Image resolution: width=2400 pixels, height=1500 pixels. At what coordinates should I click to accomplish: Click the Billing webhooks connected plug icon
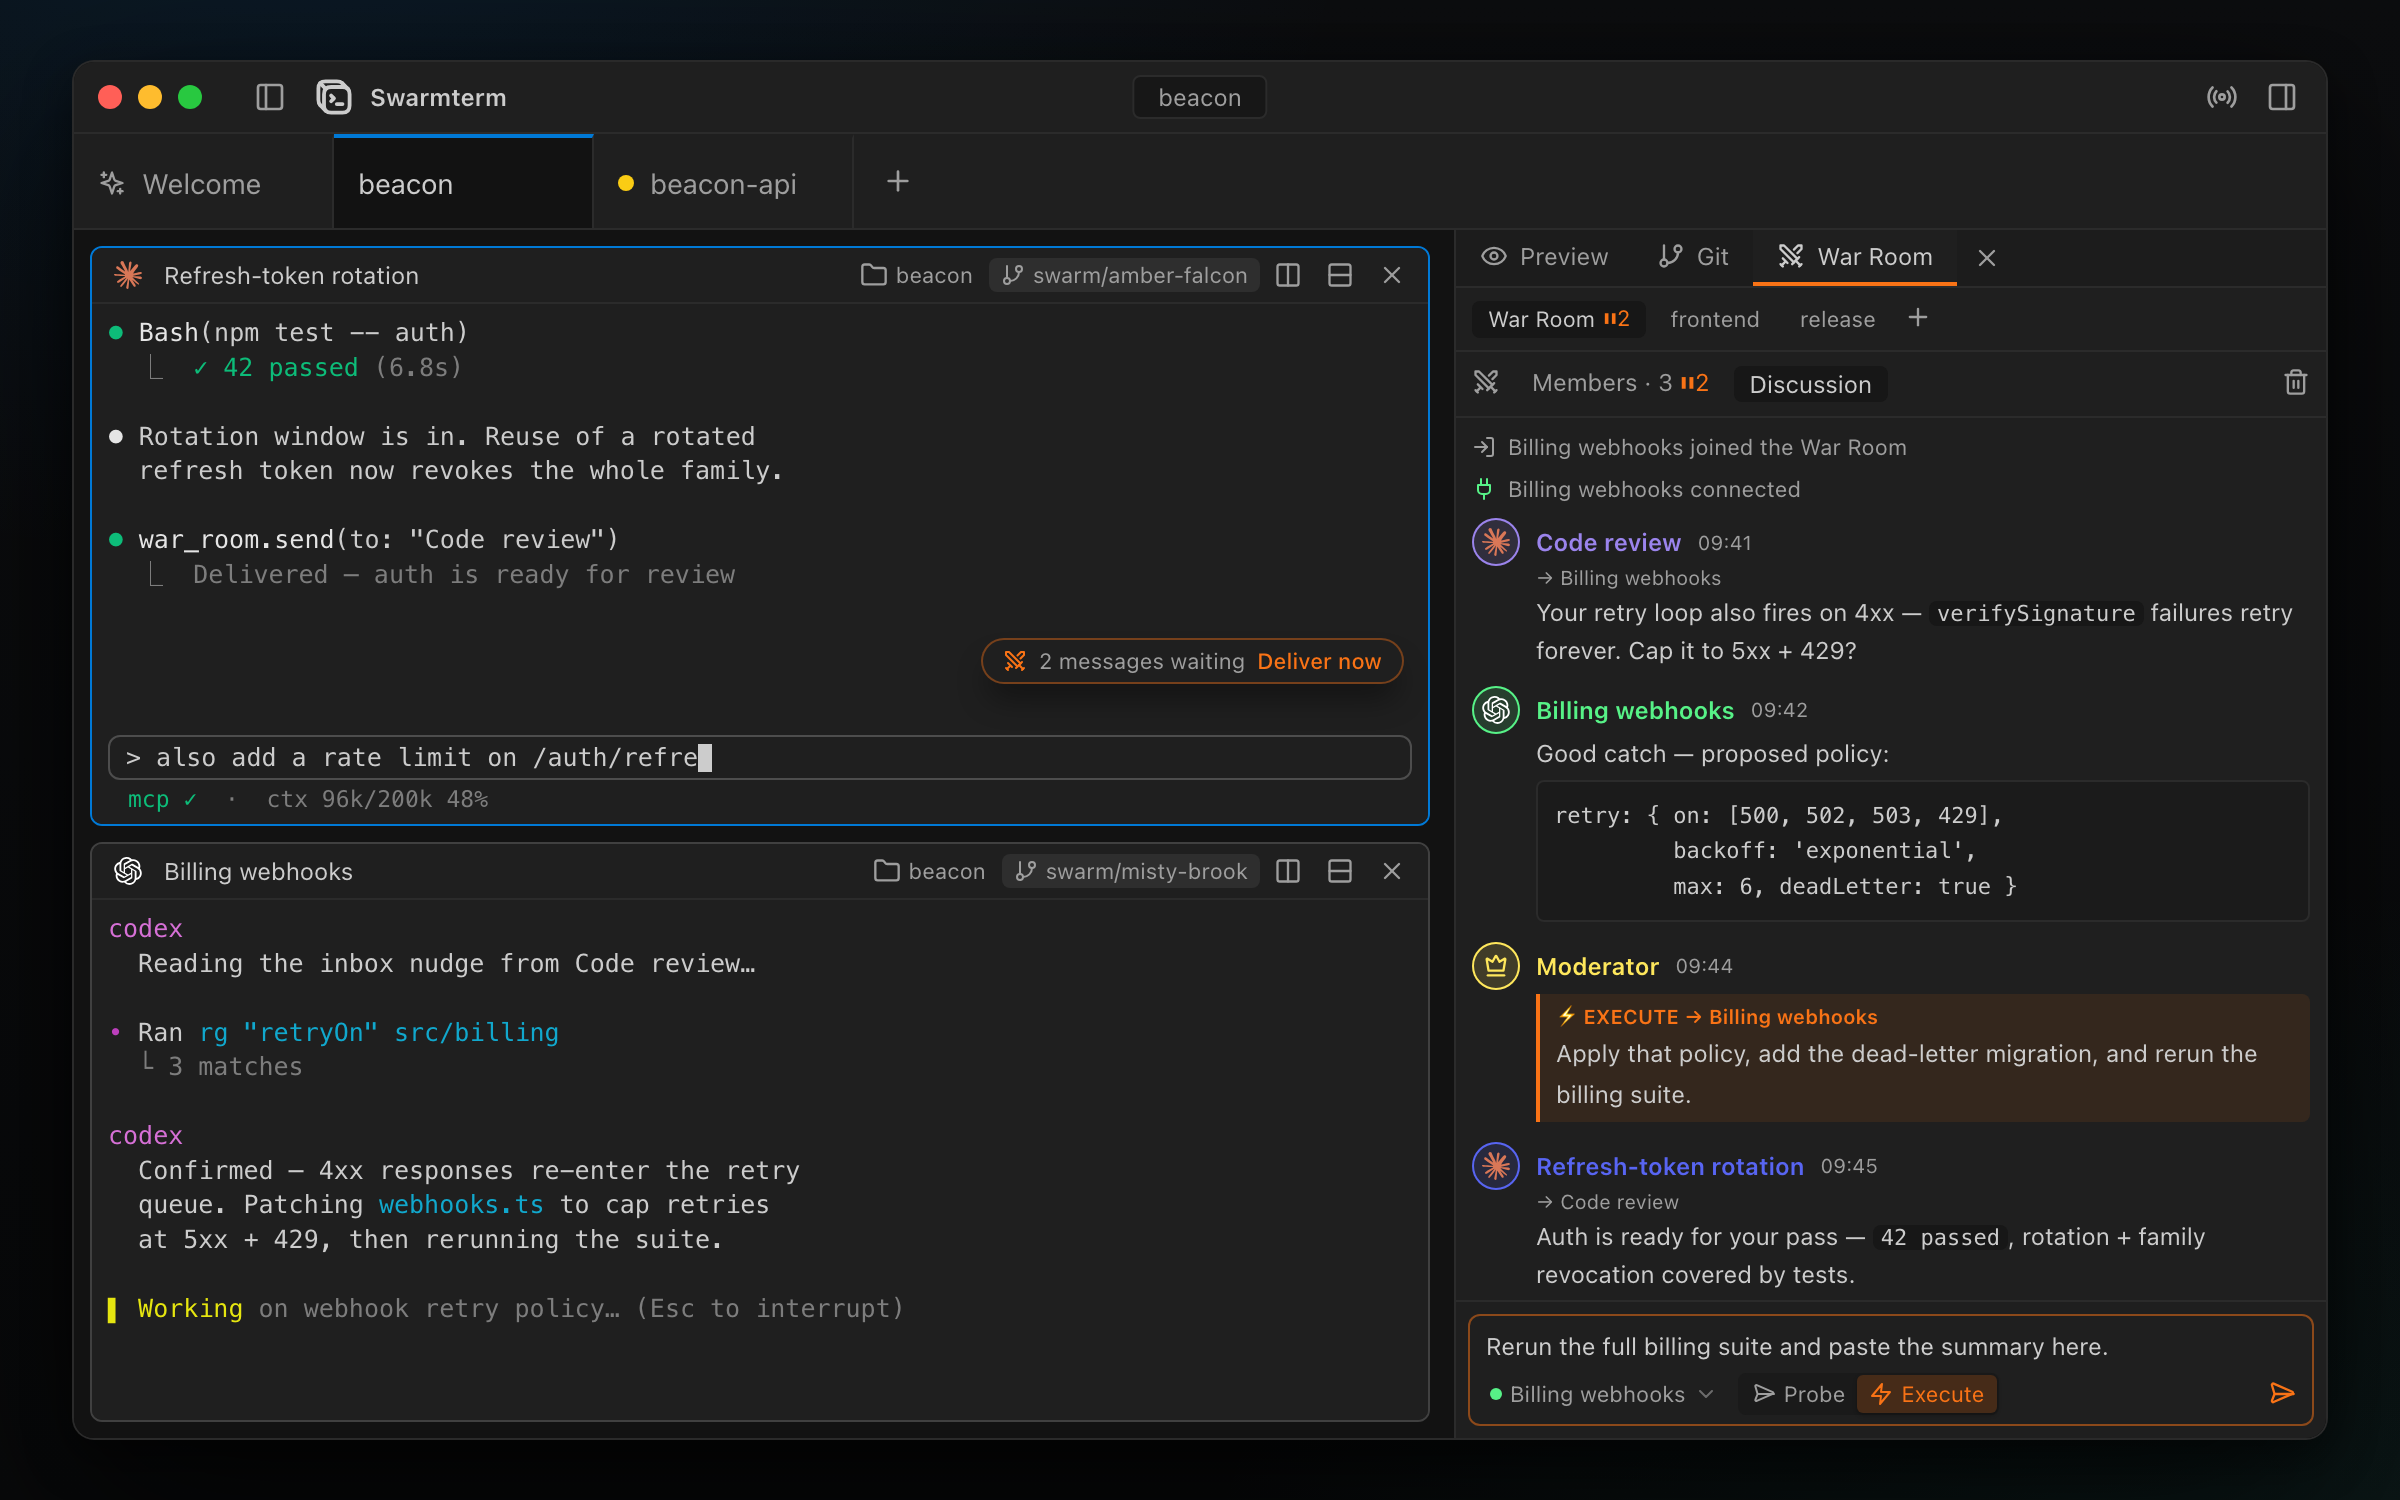[x=1484, y=489]
